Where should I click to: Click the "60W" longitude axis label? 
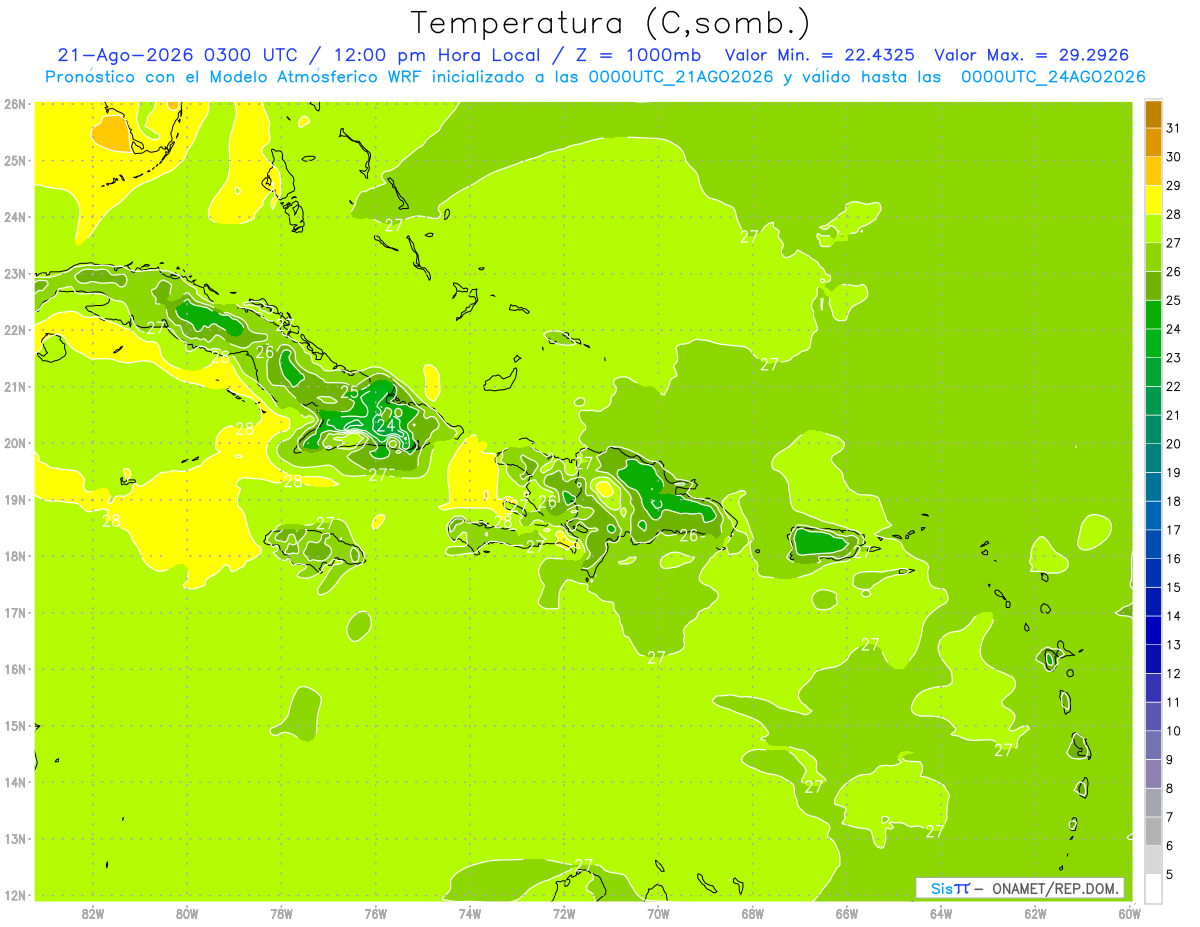pos(1129,912)
